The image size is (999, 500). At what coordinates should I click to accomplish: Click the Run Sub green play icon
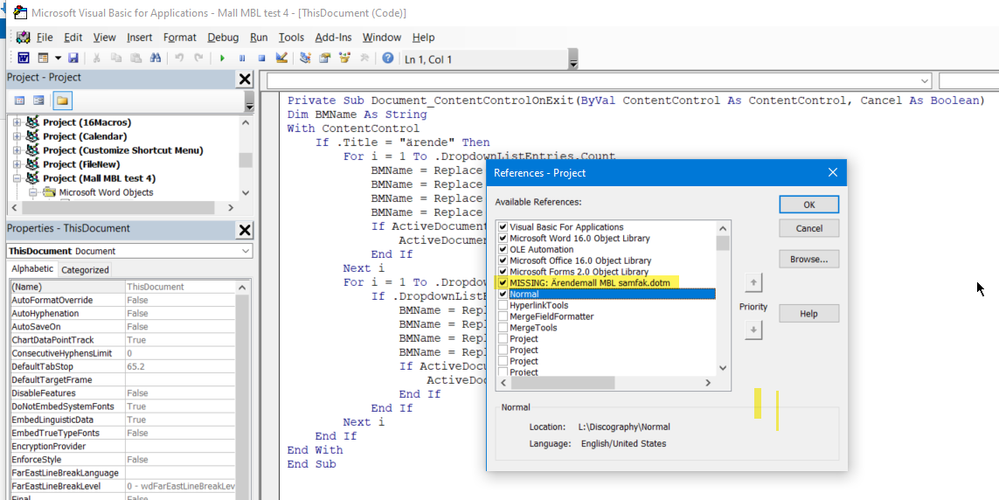tap(222, 58)
